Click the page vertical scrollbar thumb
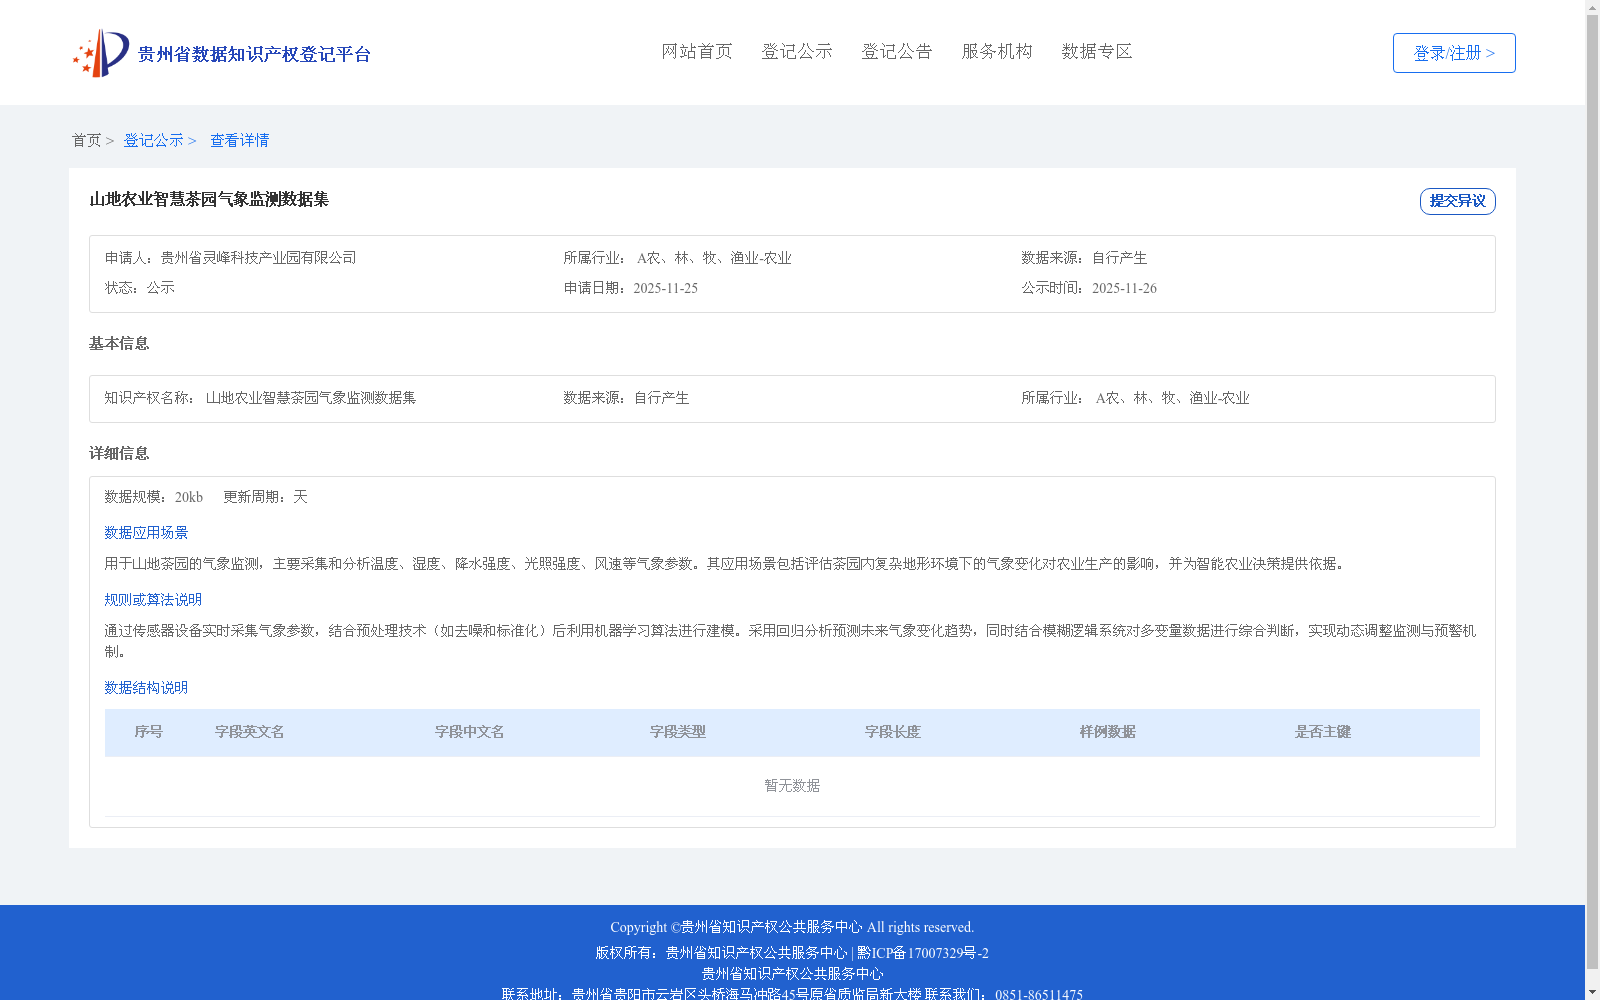1600x1000 pixels. (x=1593, y=492)
